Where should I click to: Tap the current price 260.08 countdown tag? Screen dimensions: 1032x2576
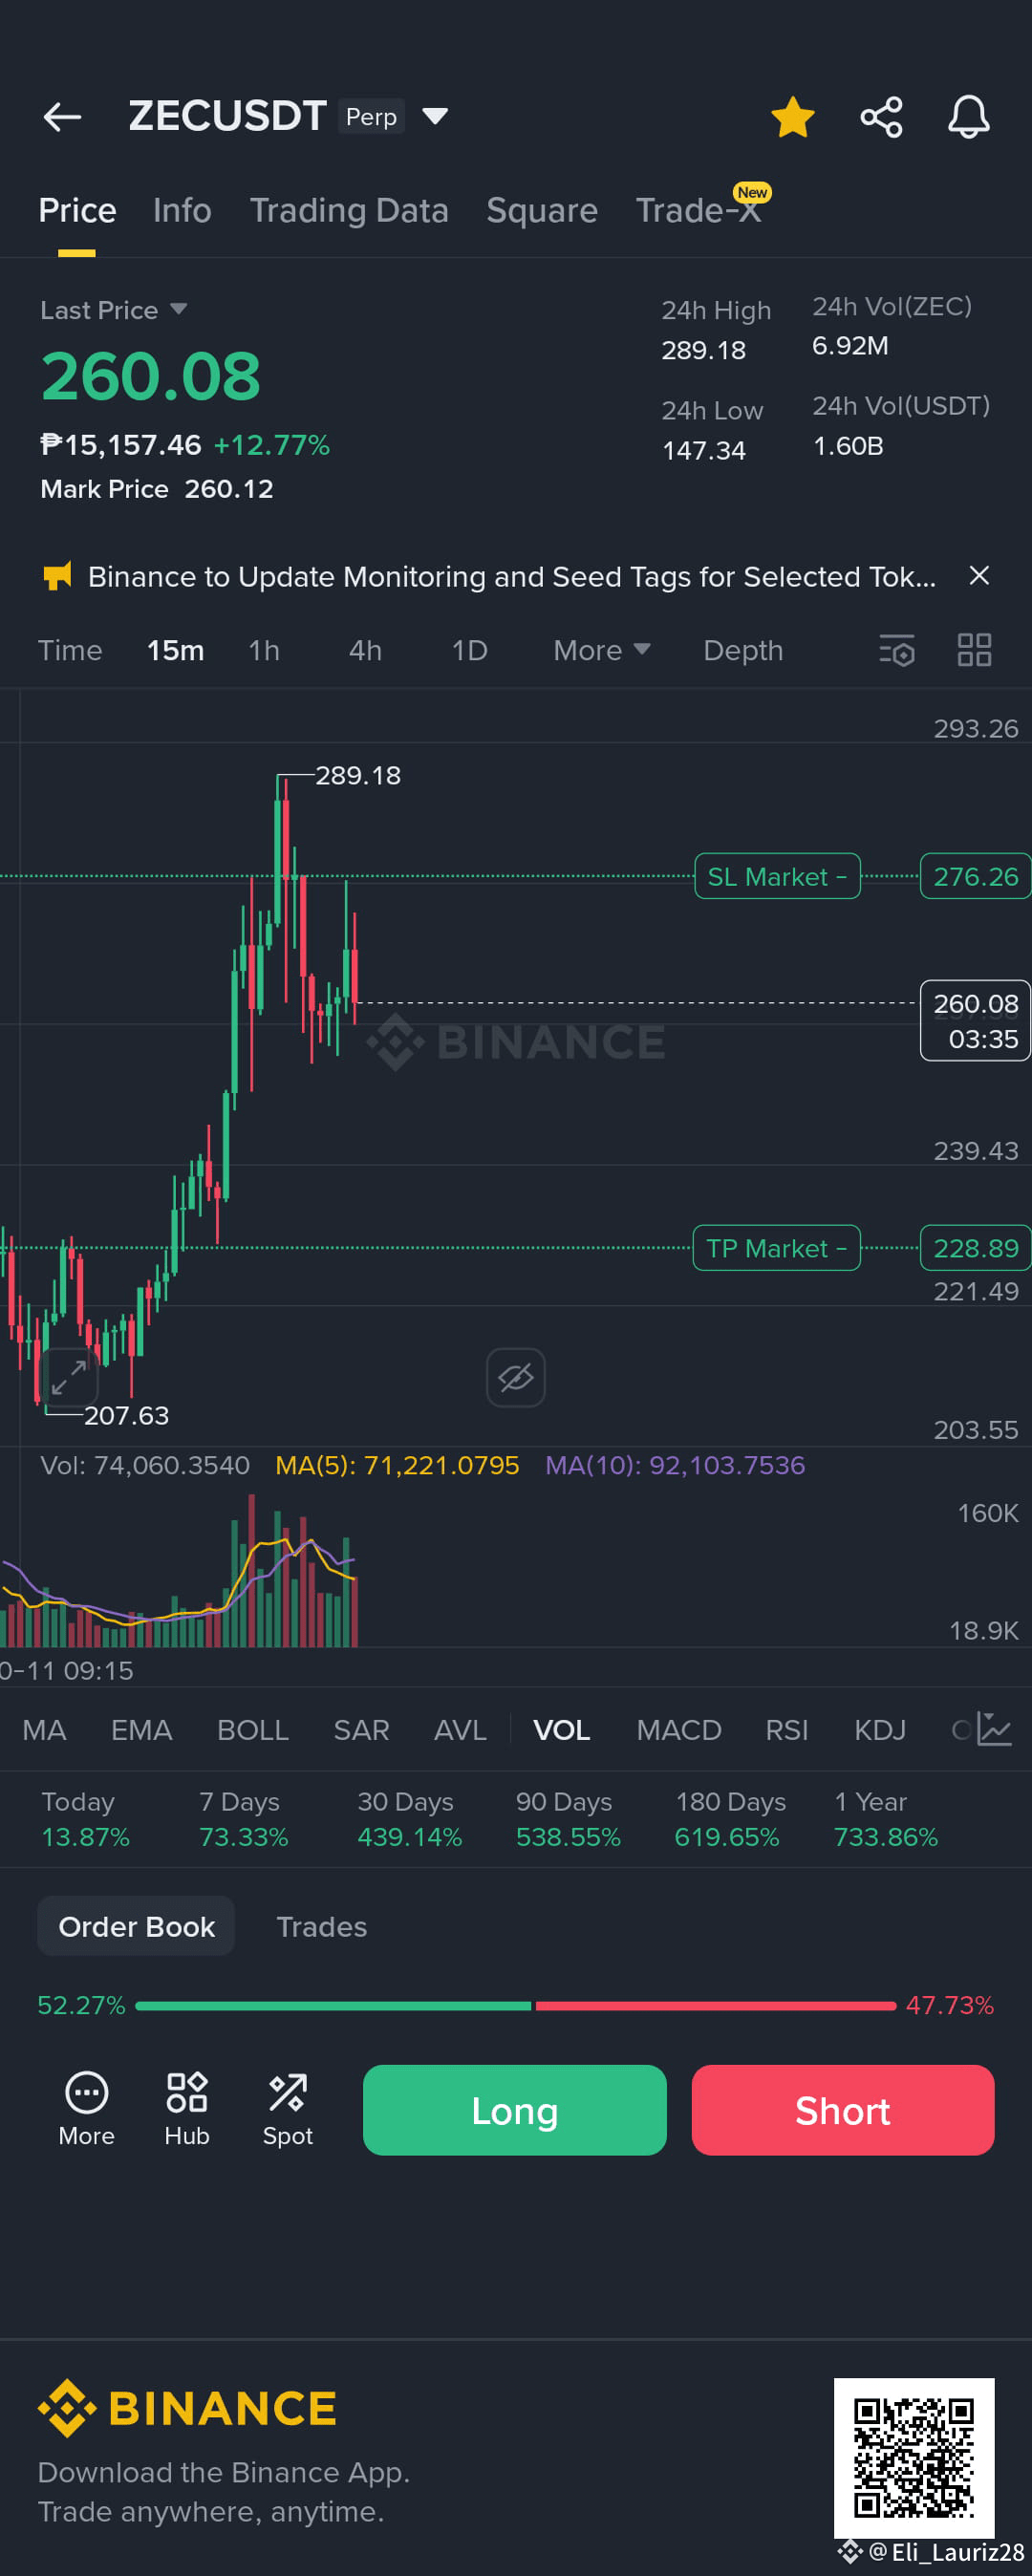pyautogui.click(x=975, y=1021)
